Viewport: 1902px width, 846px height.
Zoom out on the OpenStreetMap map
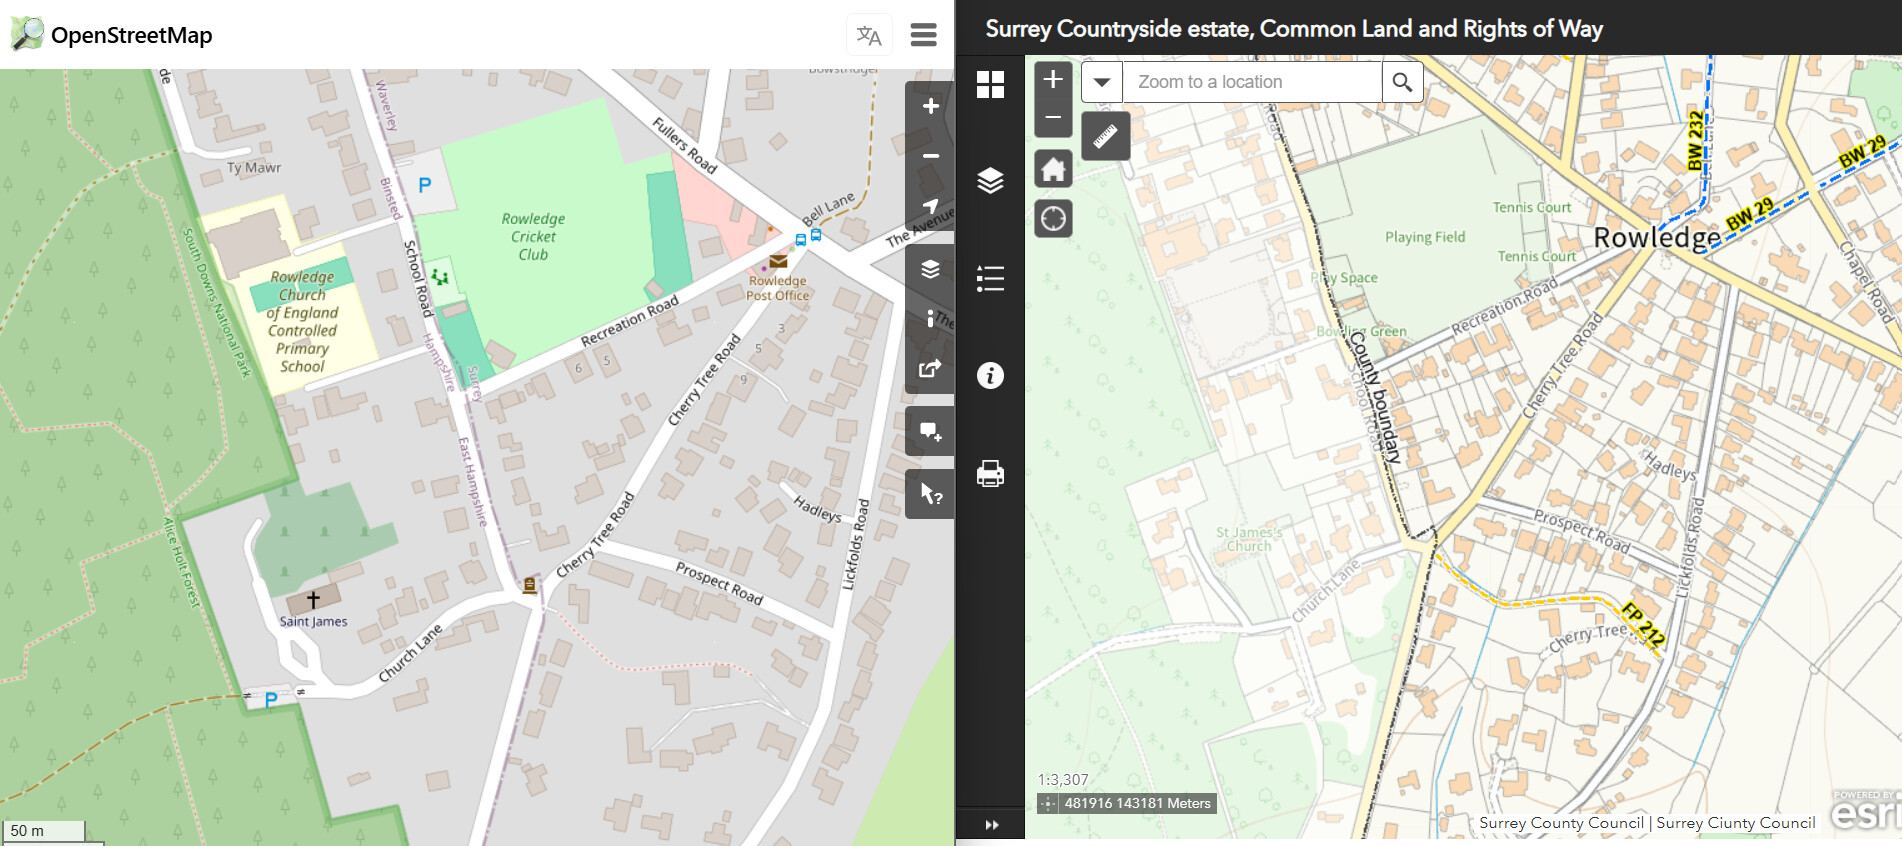click(x=930, y=156)
